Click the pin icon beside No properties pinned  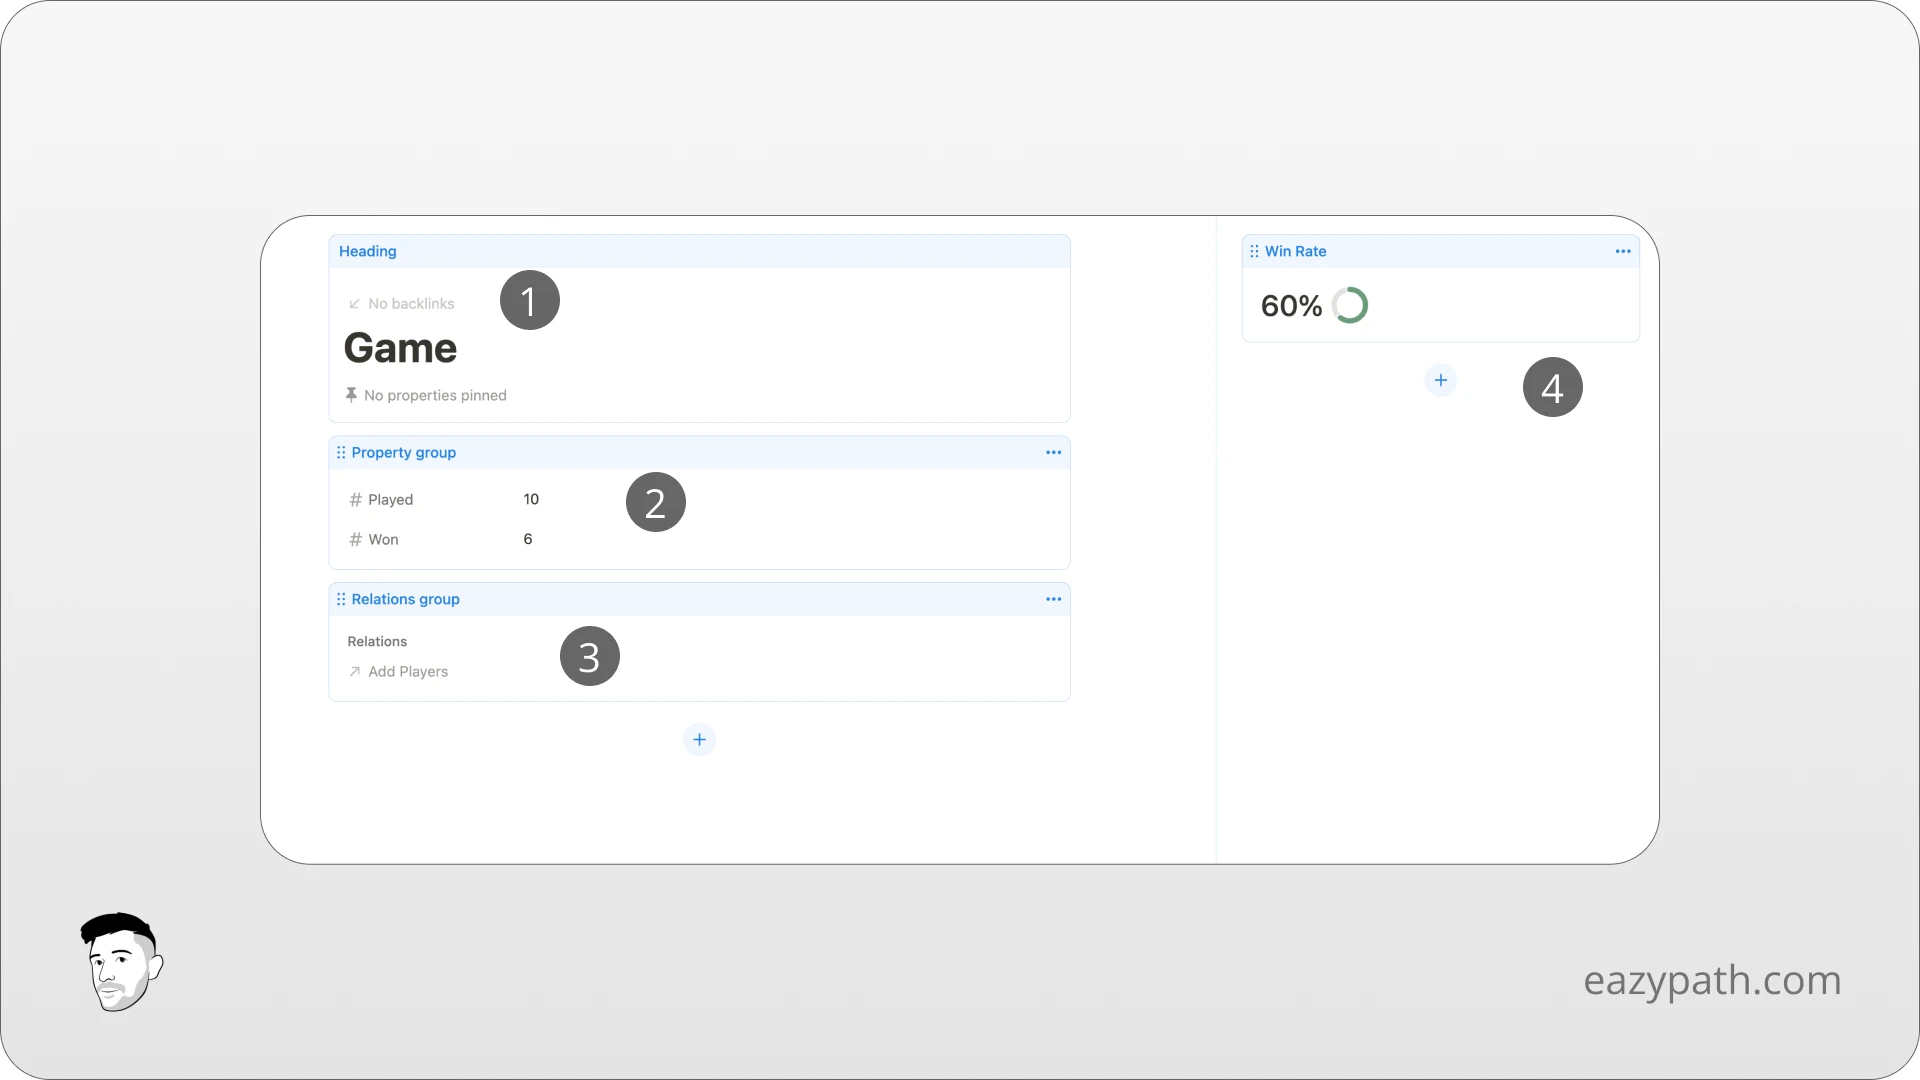tap(351, 395)
